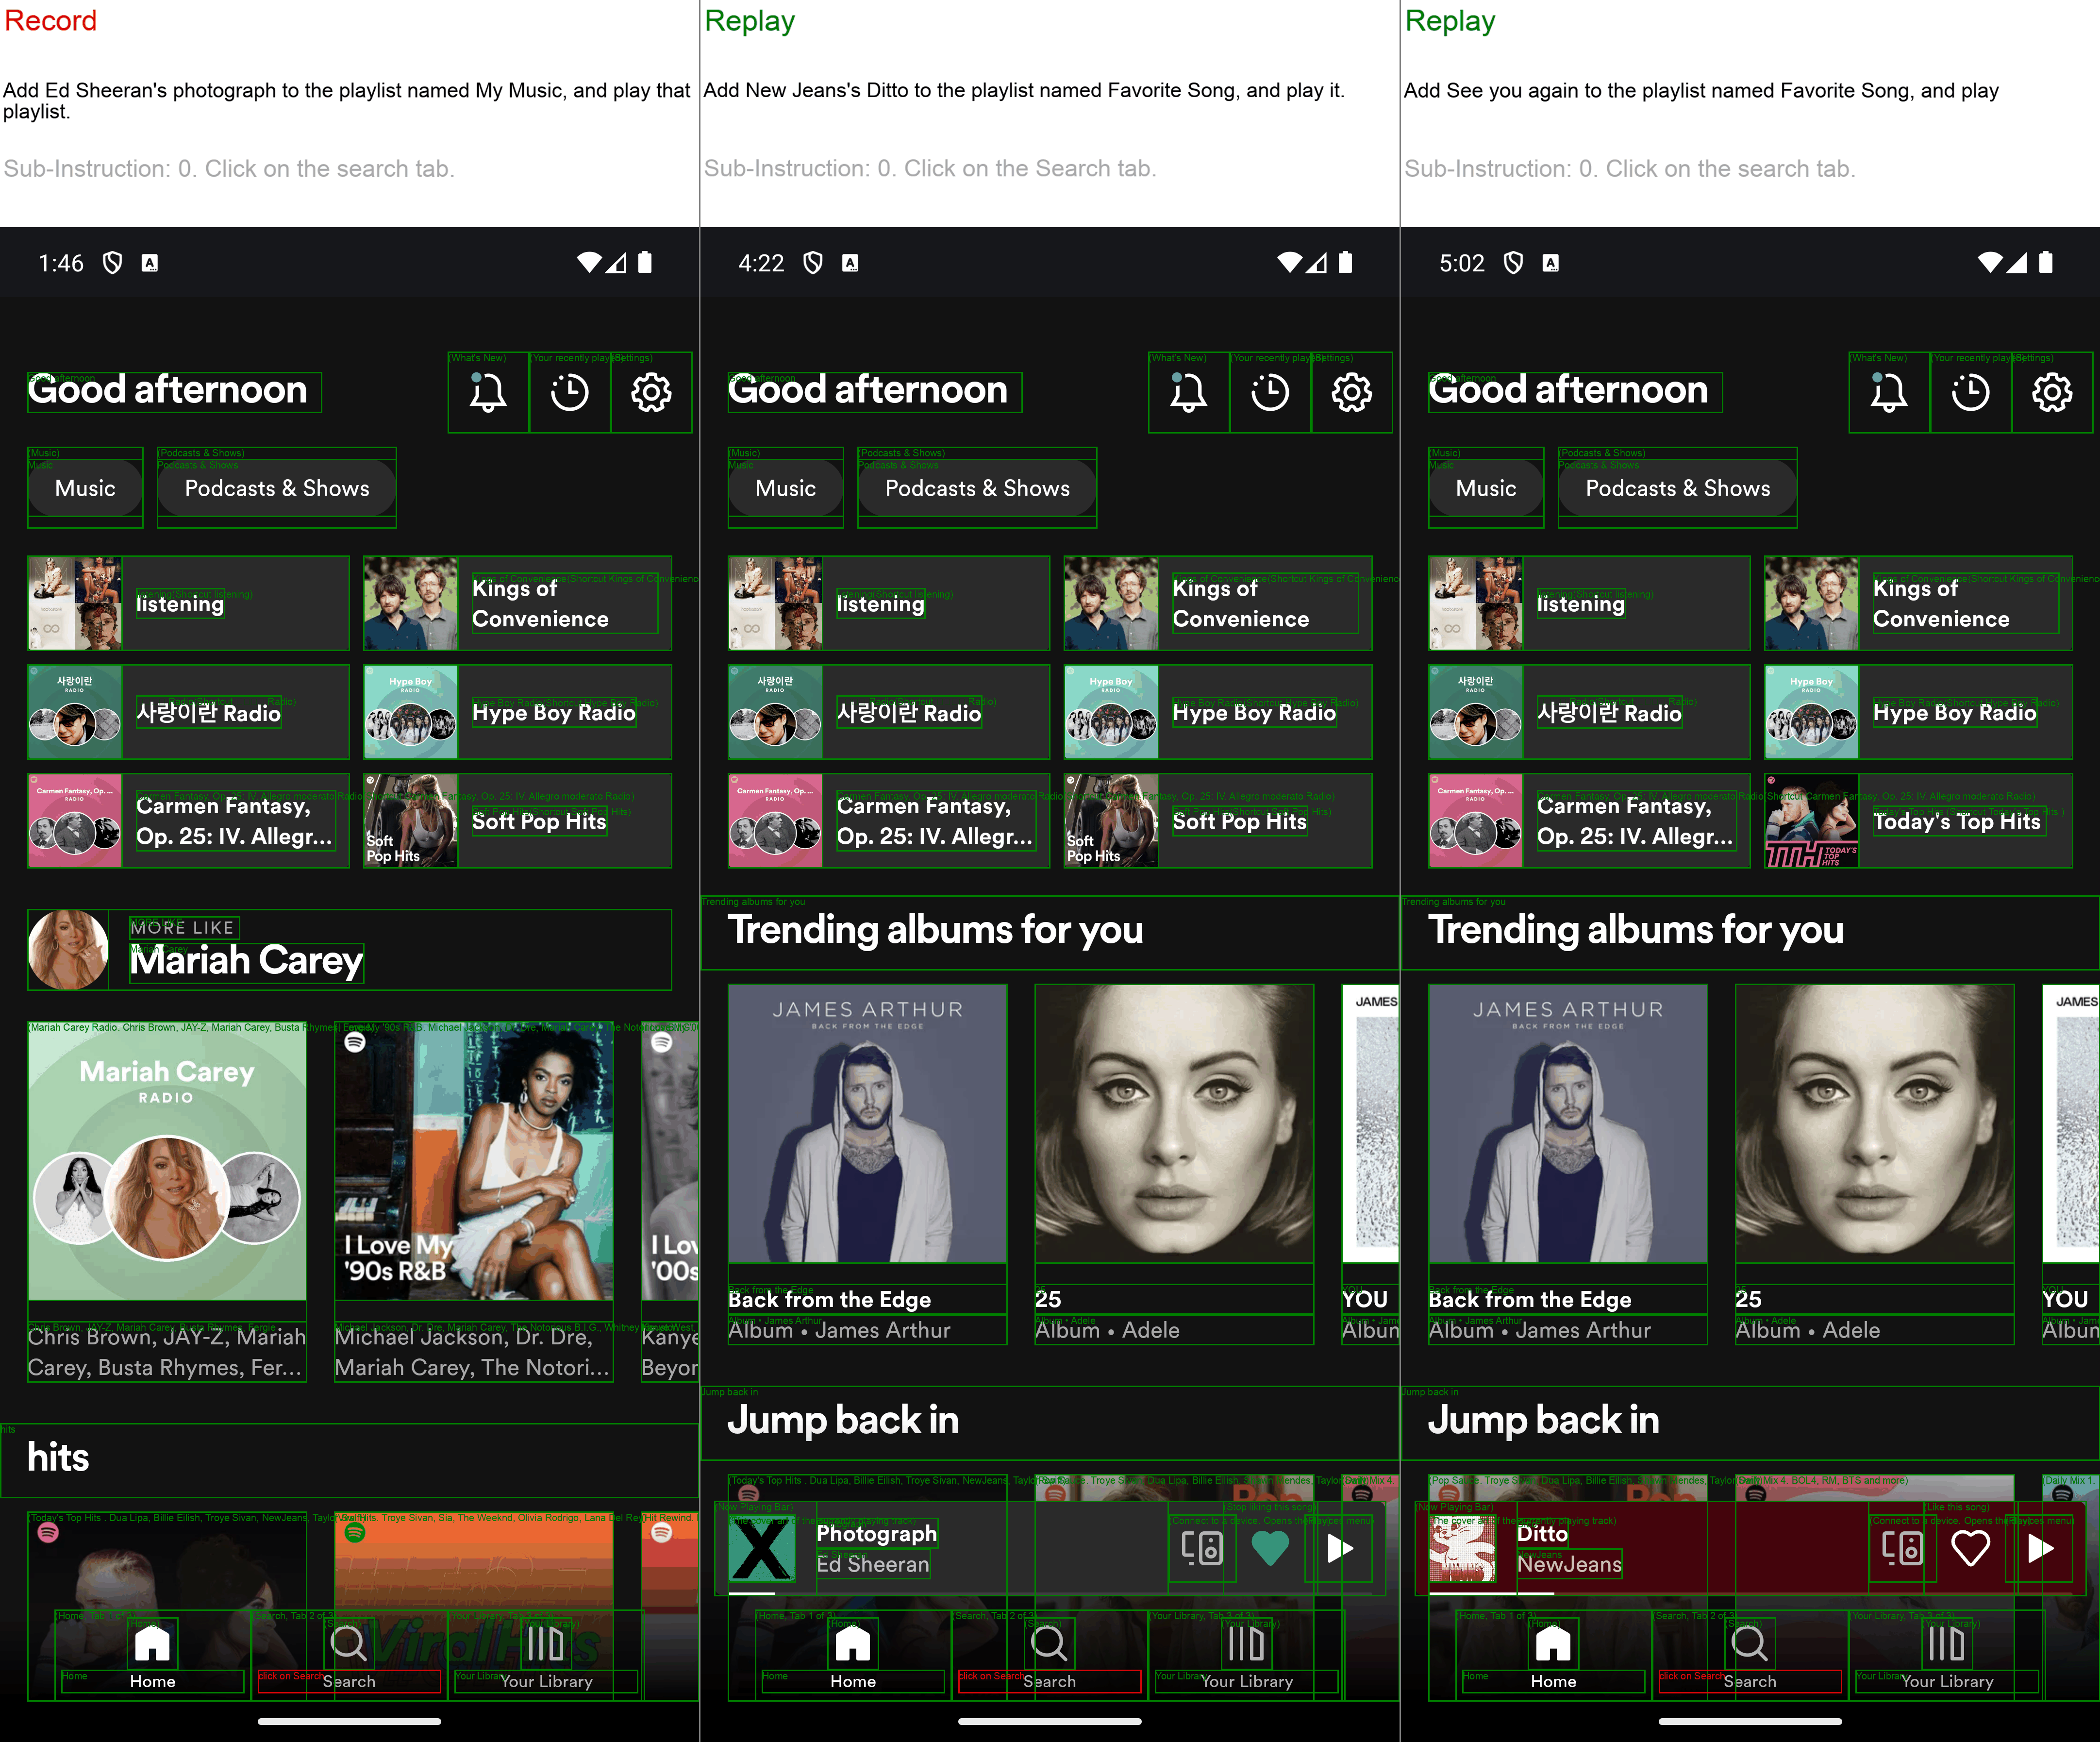The width and height of the screenshot is (2100, 1742).
Task: Select Podcasts & Shows chip in middle screen
Action: [x=976, y=488]
